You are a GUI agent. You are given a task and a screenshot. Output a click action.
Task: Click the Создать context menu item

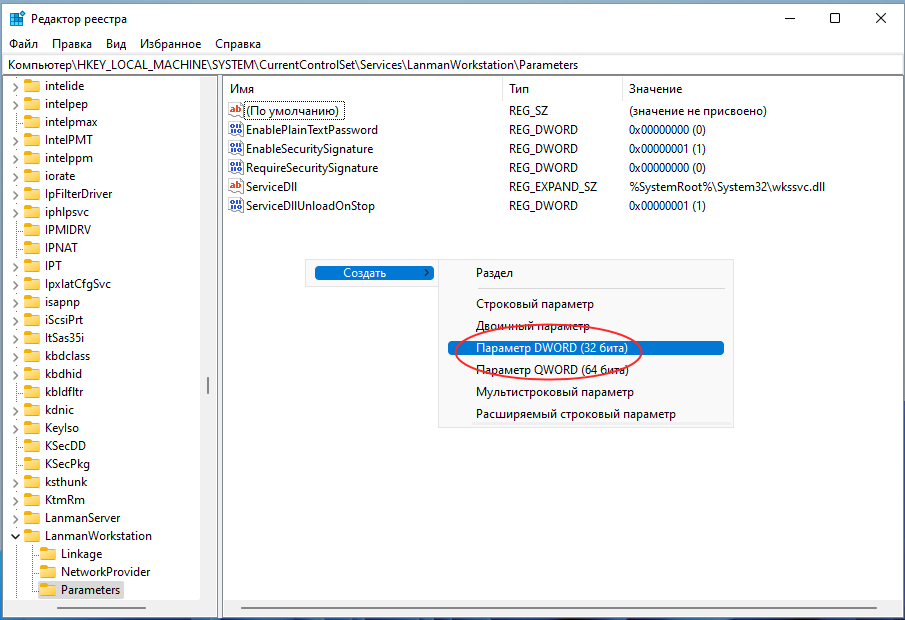pyautogui.click(x=374, y=272)
